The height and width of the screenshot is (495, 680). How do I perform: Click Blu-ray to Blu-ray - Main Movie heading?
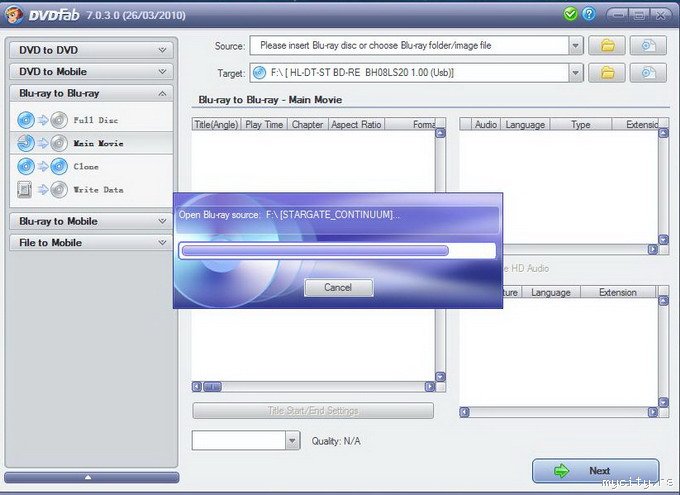(x=270, y=100)
